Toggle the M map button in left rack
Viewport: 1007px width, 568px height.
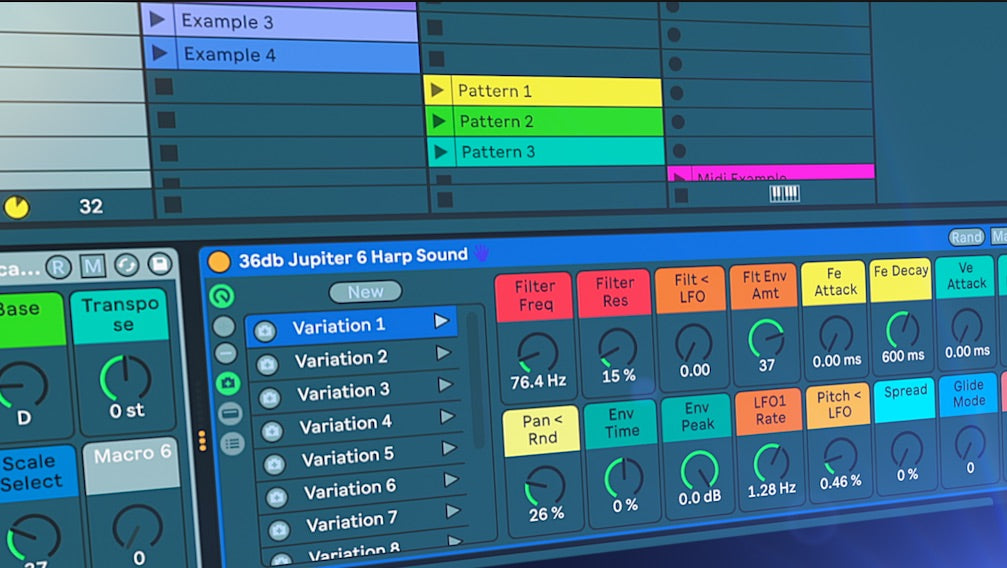[x=92, y=267]
